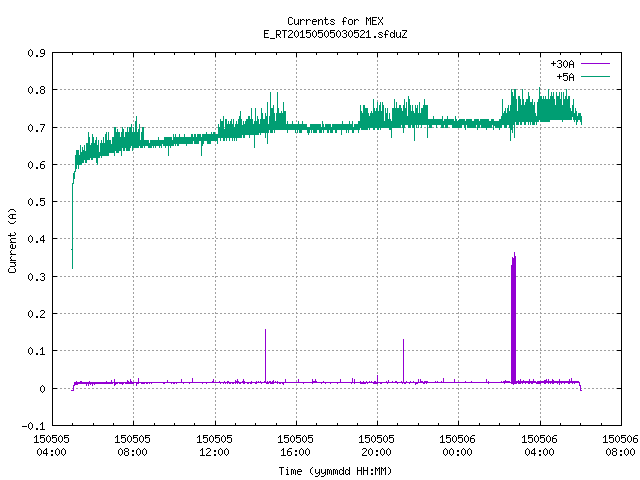Click the 0.4 y-axis tick label
Image resolution: width=640 pixels, height=480 pixels.
pos(36,239)
